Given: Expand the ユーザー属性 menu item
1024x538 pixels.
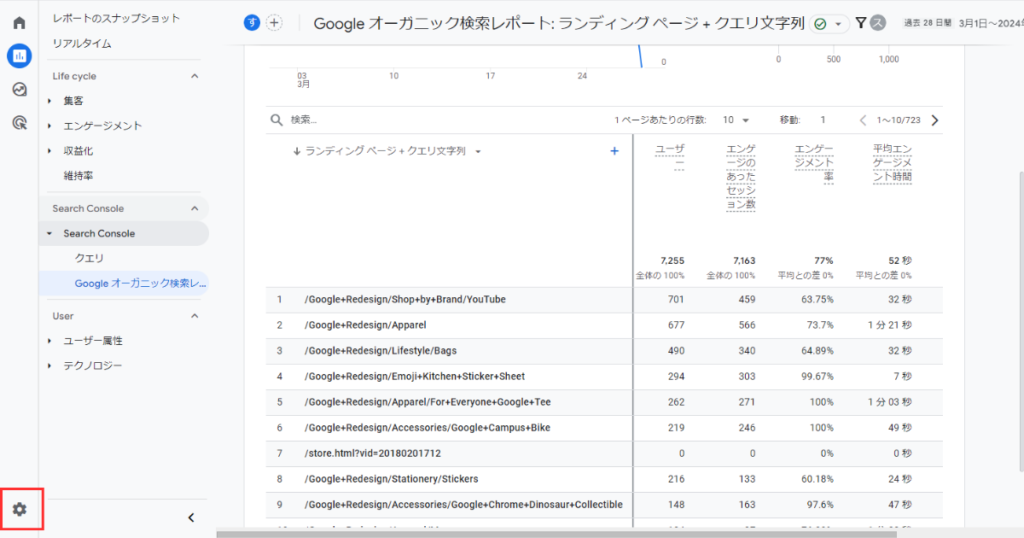Looking at the screenshot, I should click(50, 341).
